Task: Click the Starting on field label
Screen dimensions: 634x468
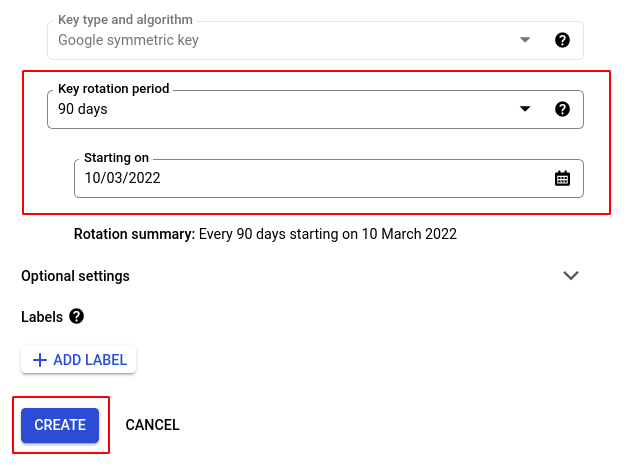Action: 116,158
